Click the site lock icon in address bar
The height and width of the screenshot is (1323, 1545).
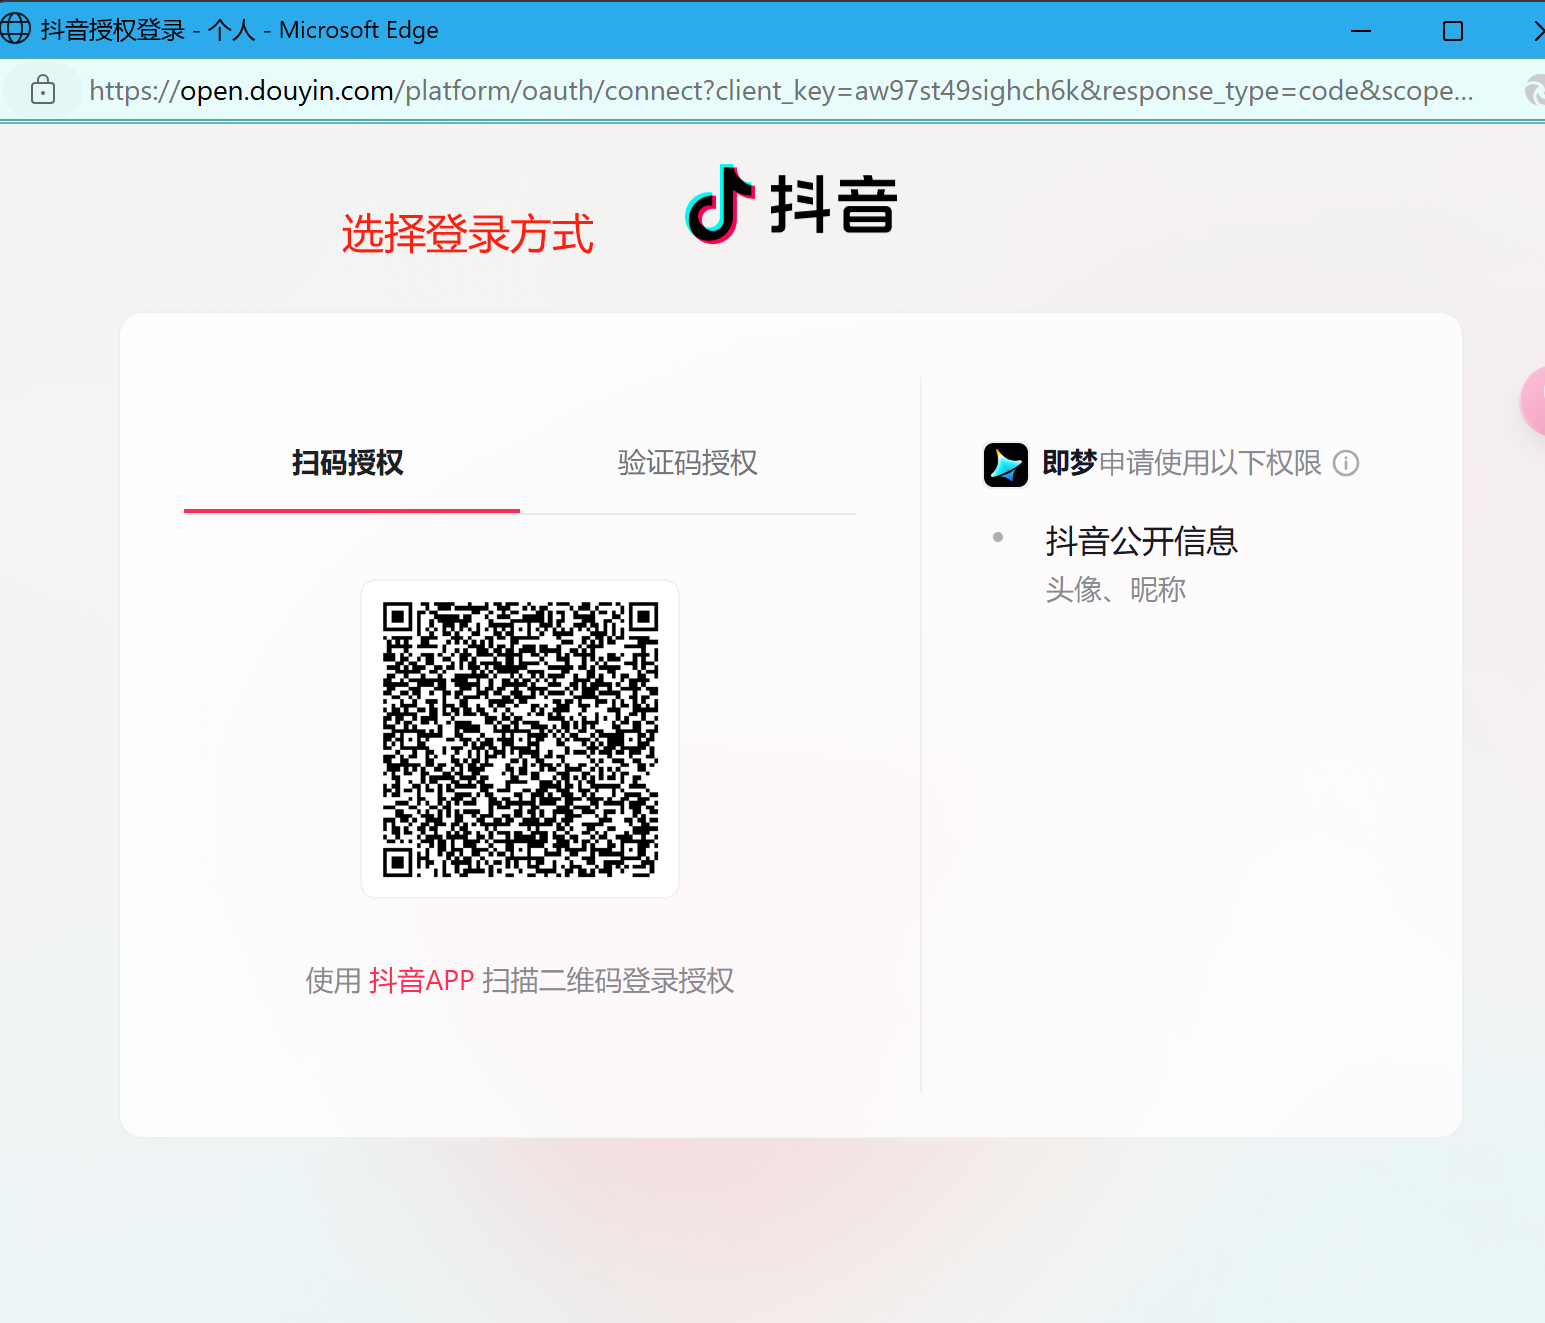[43, 90]
